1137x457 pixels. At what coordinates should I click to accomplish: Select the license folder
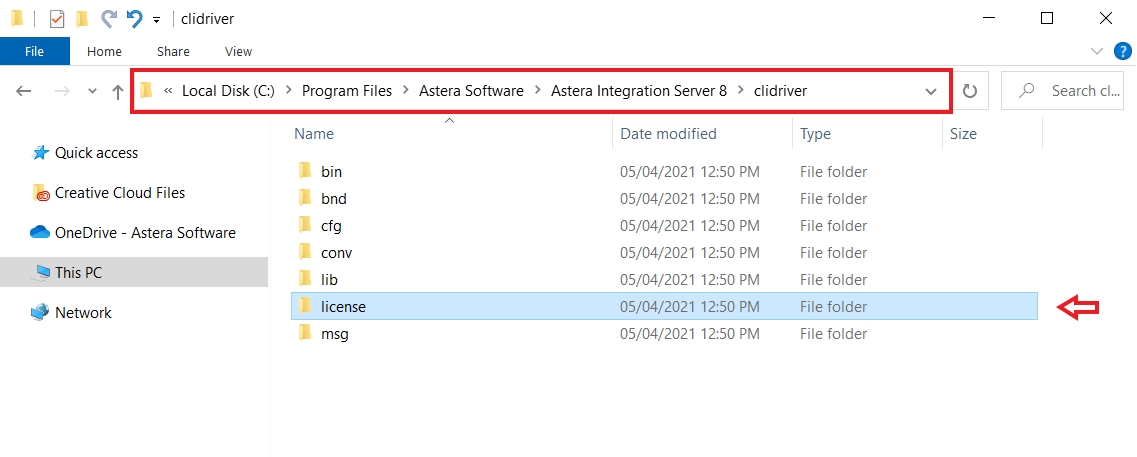point(343,307)
